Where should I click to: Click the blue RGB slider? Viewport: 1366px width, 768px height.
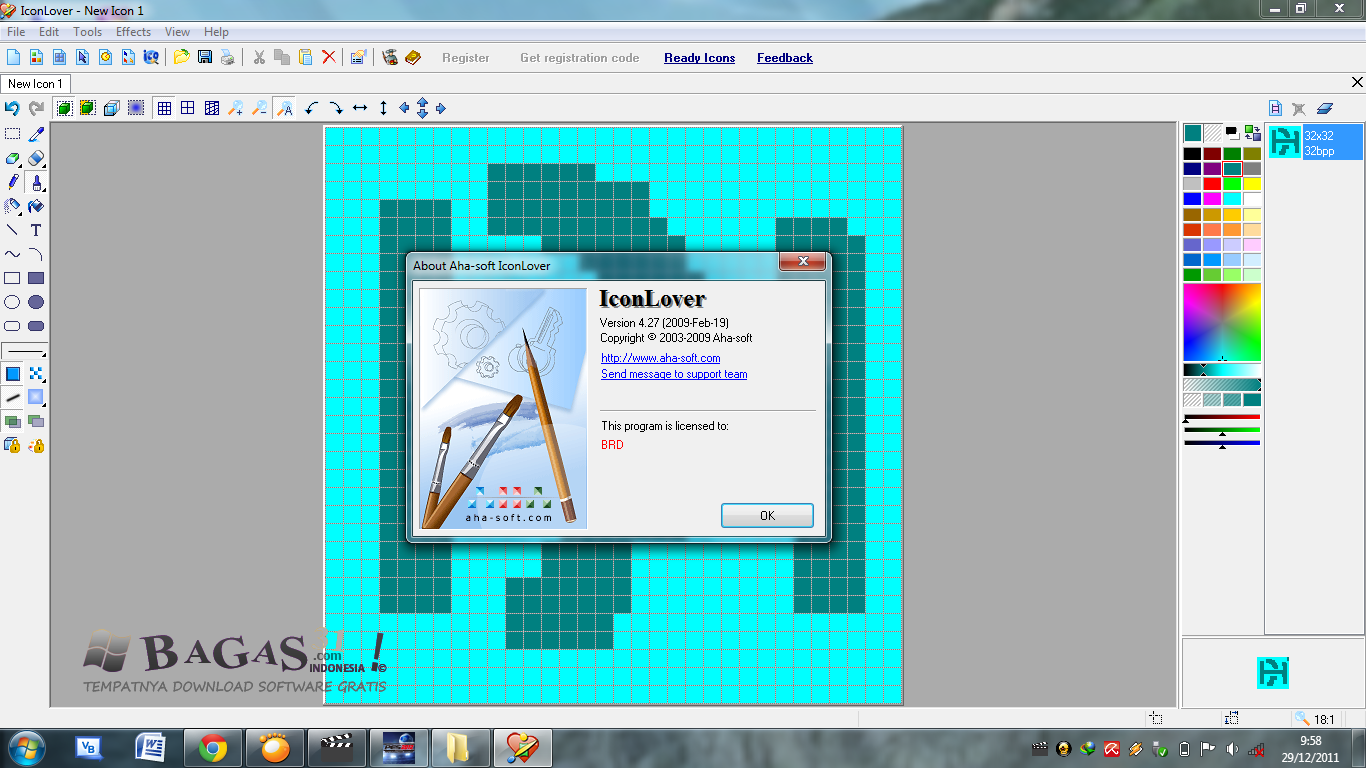pos(1222,443)
